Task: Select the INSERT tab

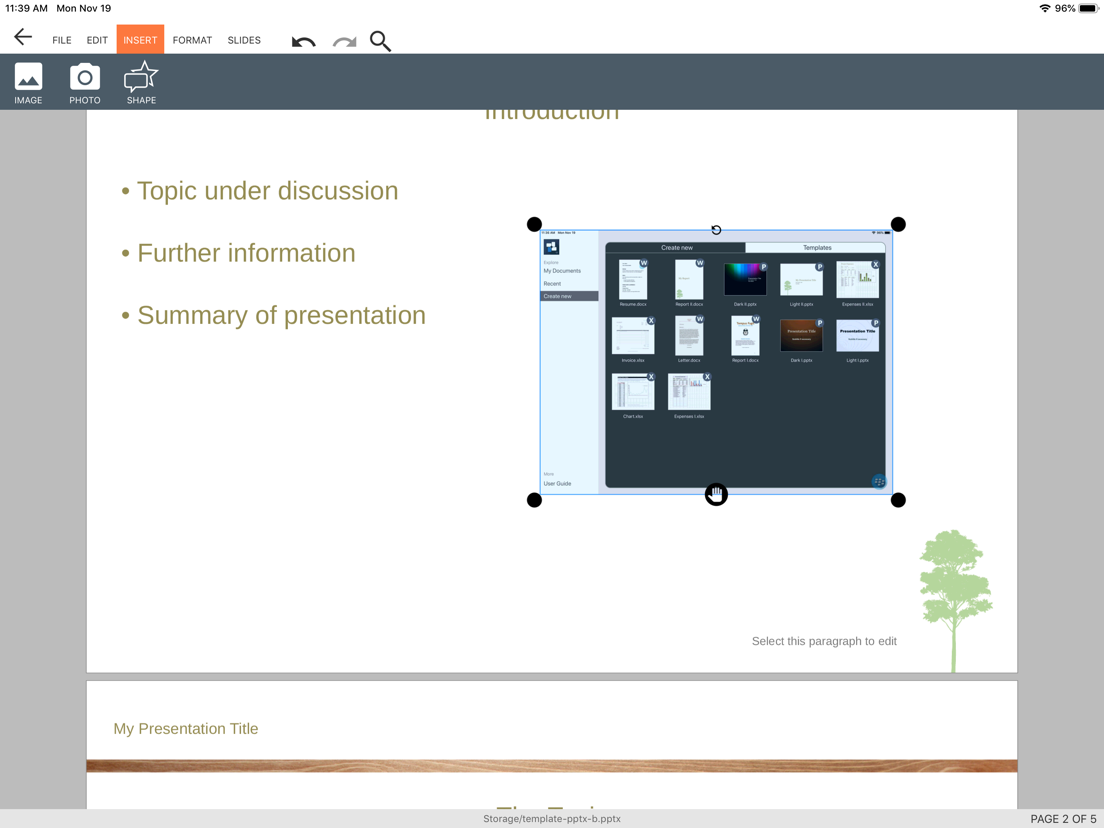Action: coord(140,39)
